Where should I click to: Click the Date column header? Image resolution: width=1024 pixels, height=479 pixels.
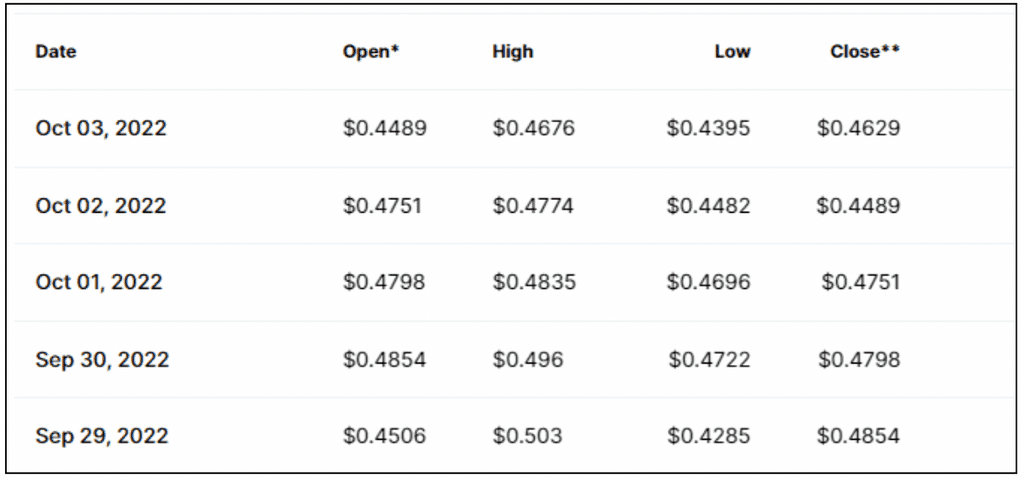[x=56, y=52]
